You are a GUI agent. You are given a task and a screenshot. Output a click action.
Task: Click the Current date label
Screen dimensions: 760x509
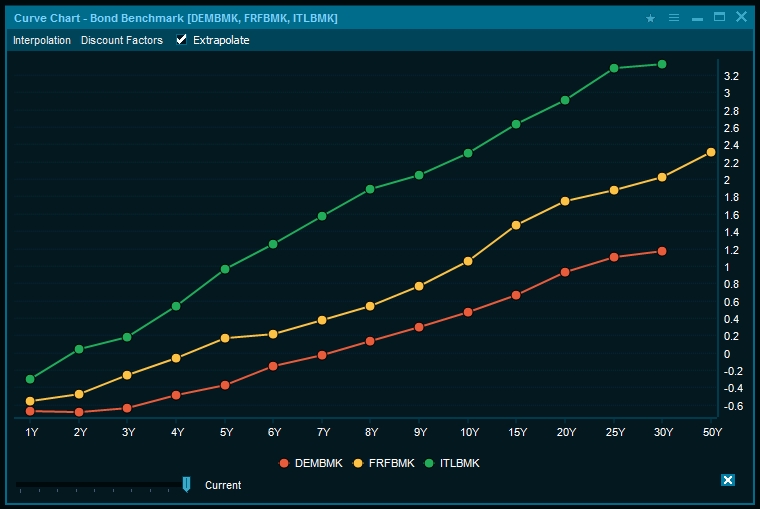pos(223,485)
